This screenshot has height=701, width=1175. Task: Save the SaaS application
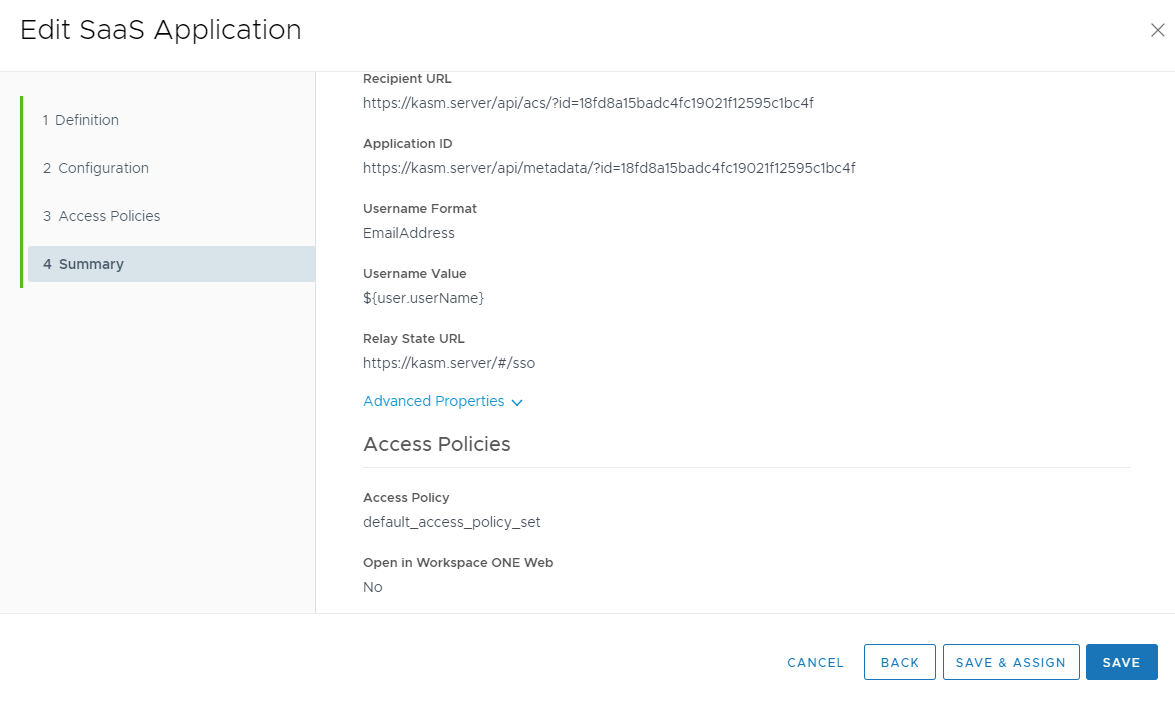(1121, 662)
